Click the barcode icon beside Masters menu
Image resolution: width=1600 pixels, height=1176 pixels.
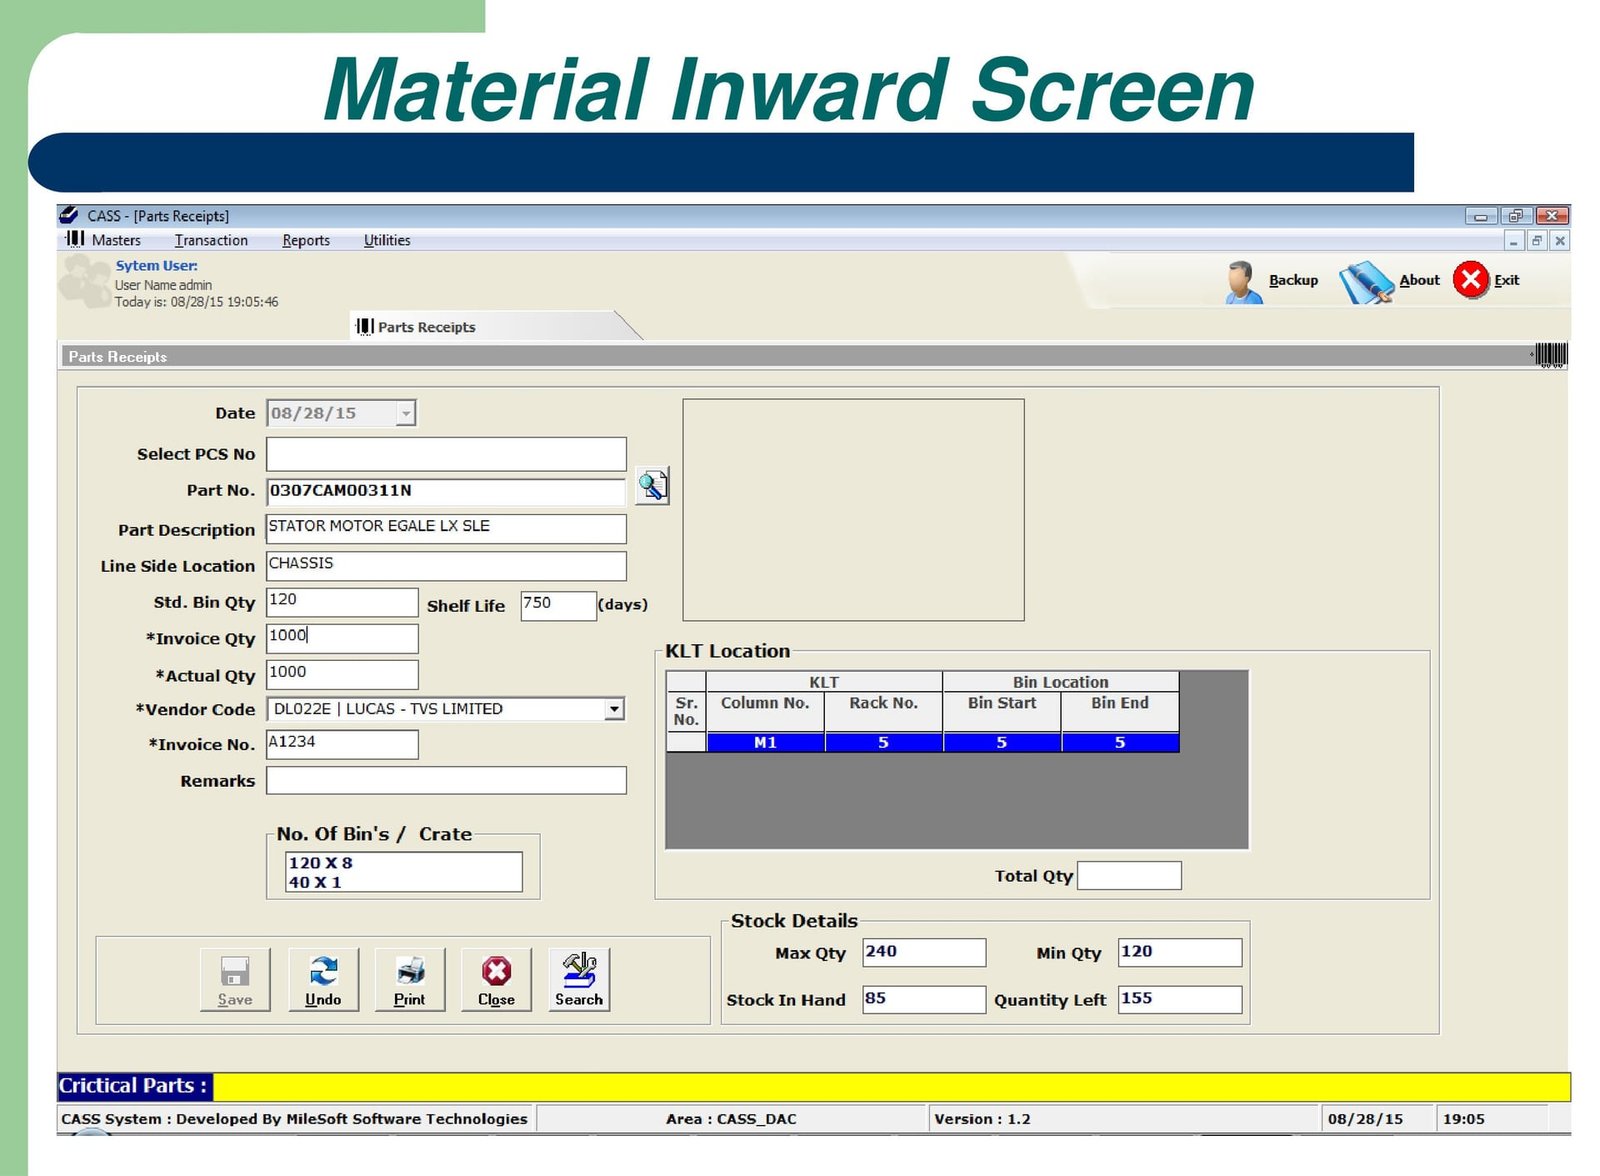click(75, 239)
